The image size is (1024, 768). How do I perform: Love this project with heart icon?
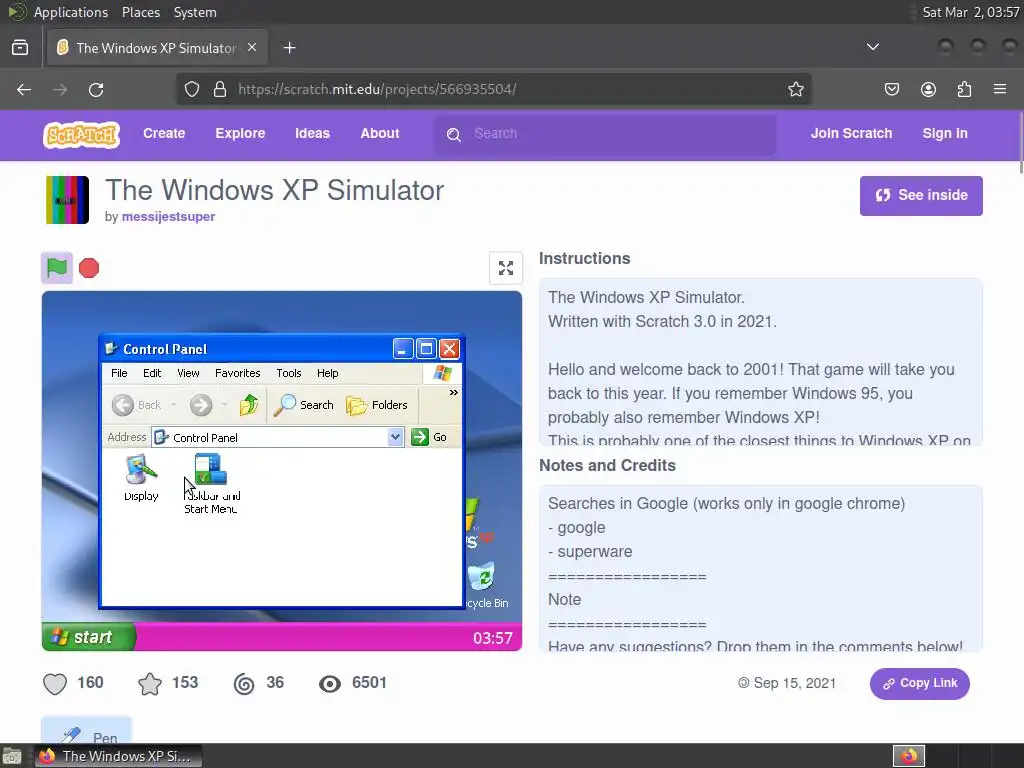coord(55,684)
